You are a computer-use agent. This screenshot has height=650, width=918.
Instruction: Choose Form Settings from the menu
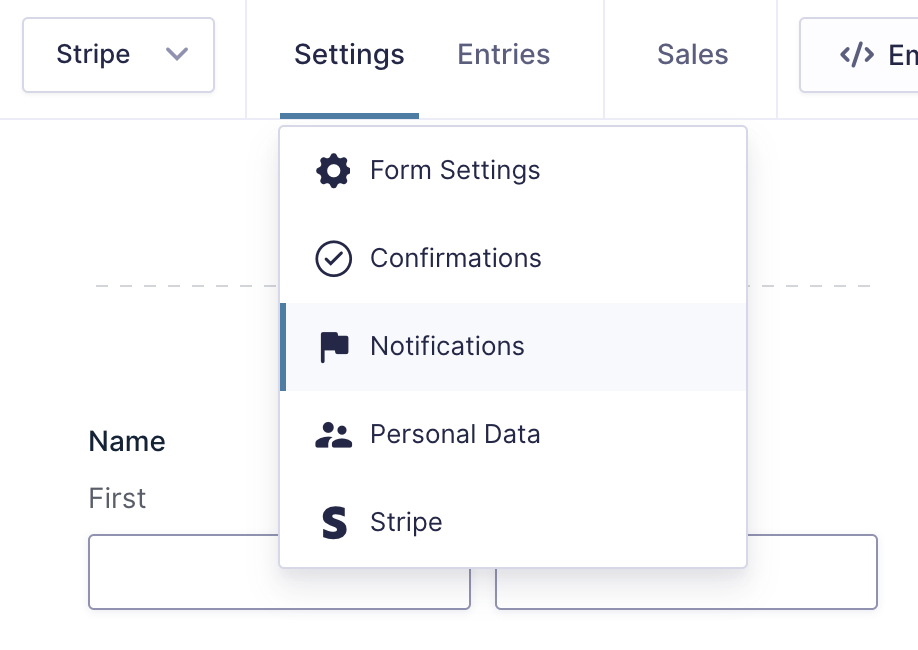point(513,170)
